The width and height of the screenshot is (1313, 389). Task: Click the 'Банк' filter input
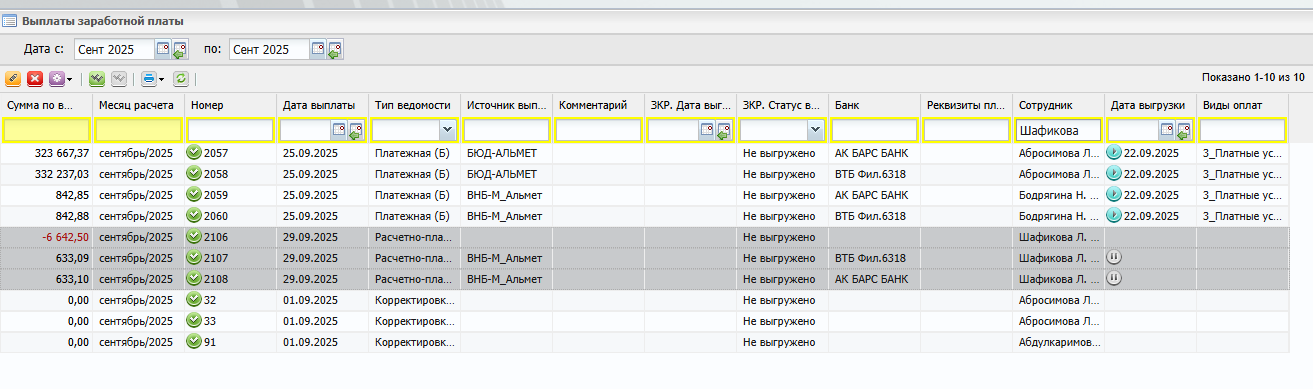[x=874, y=130]
